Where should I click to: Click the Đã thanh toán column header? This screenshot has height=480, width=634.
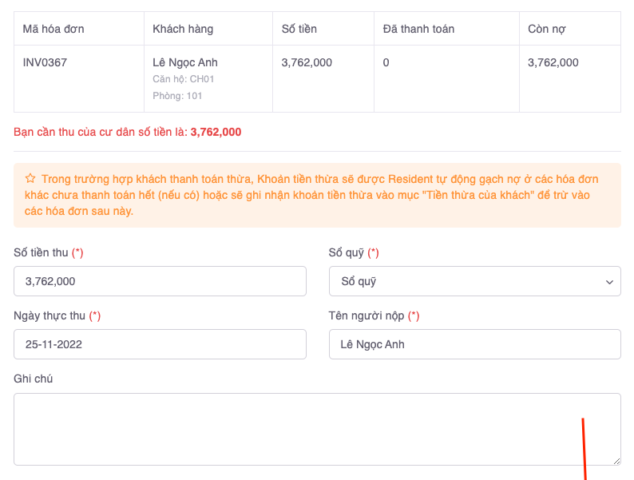tap(418, 29)
